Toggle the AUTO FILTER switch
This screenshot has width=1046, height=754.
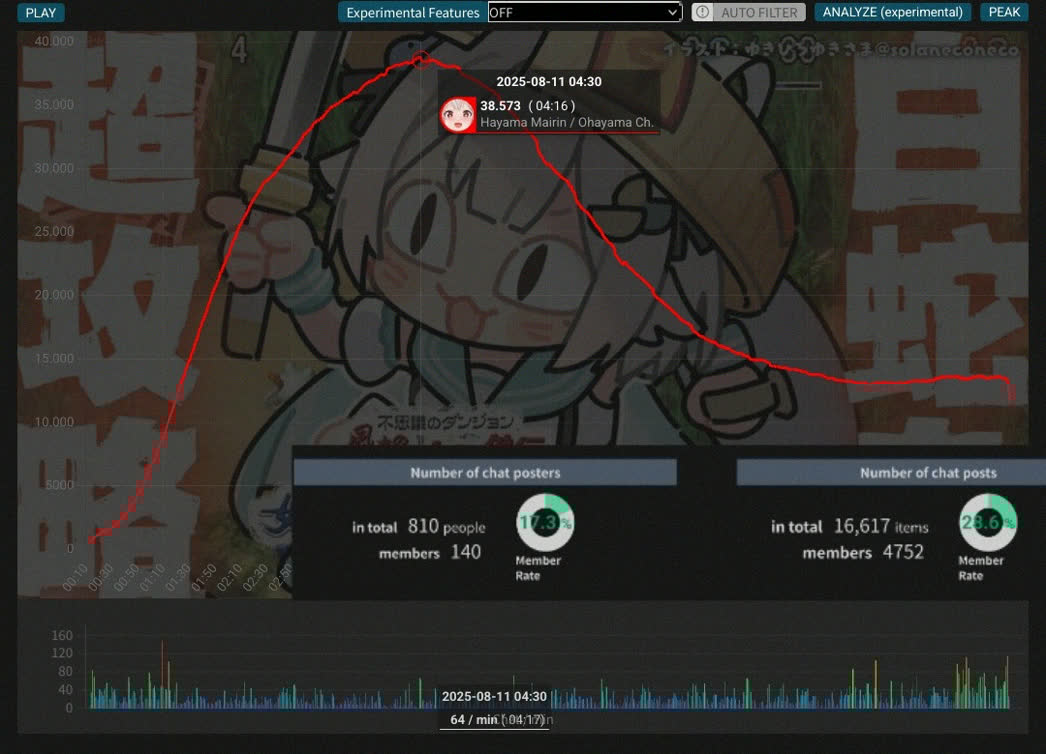click(x=748, y=13)
